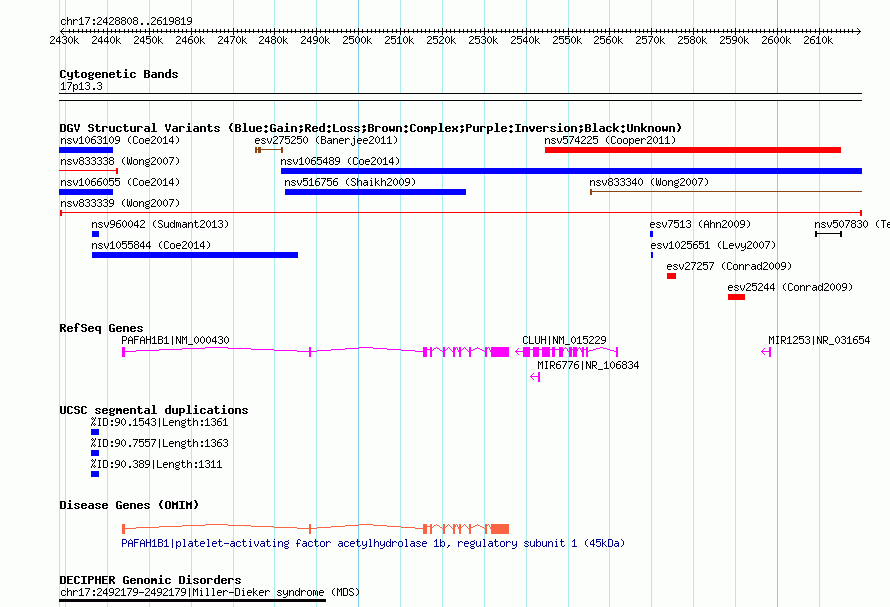The height and width of the screenshot is (607, 890).
Task: Click the %ID:90.7557|Length:1363 label
Action: point(159,443)
